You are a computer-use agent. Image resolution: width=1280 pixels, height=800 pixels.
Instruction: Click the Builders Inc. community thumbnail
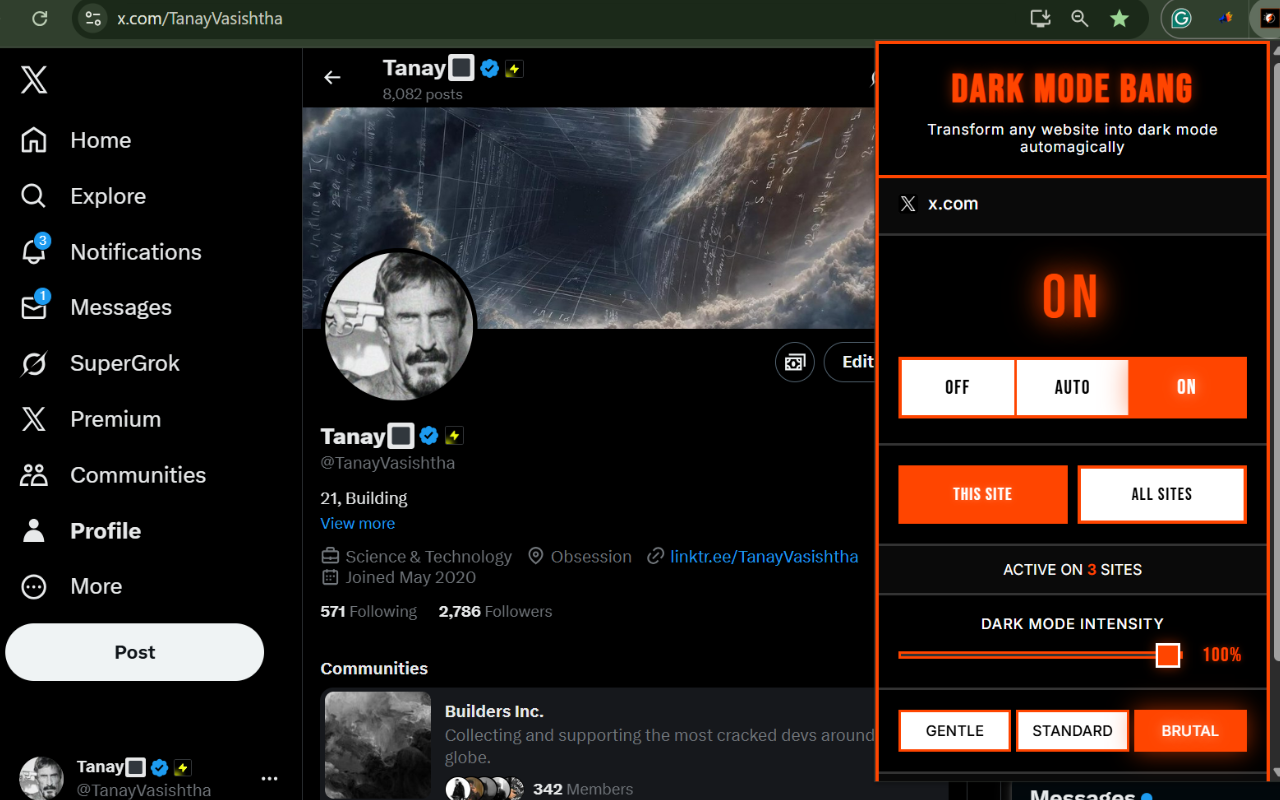click(378, 745)
